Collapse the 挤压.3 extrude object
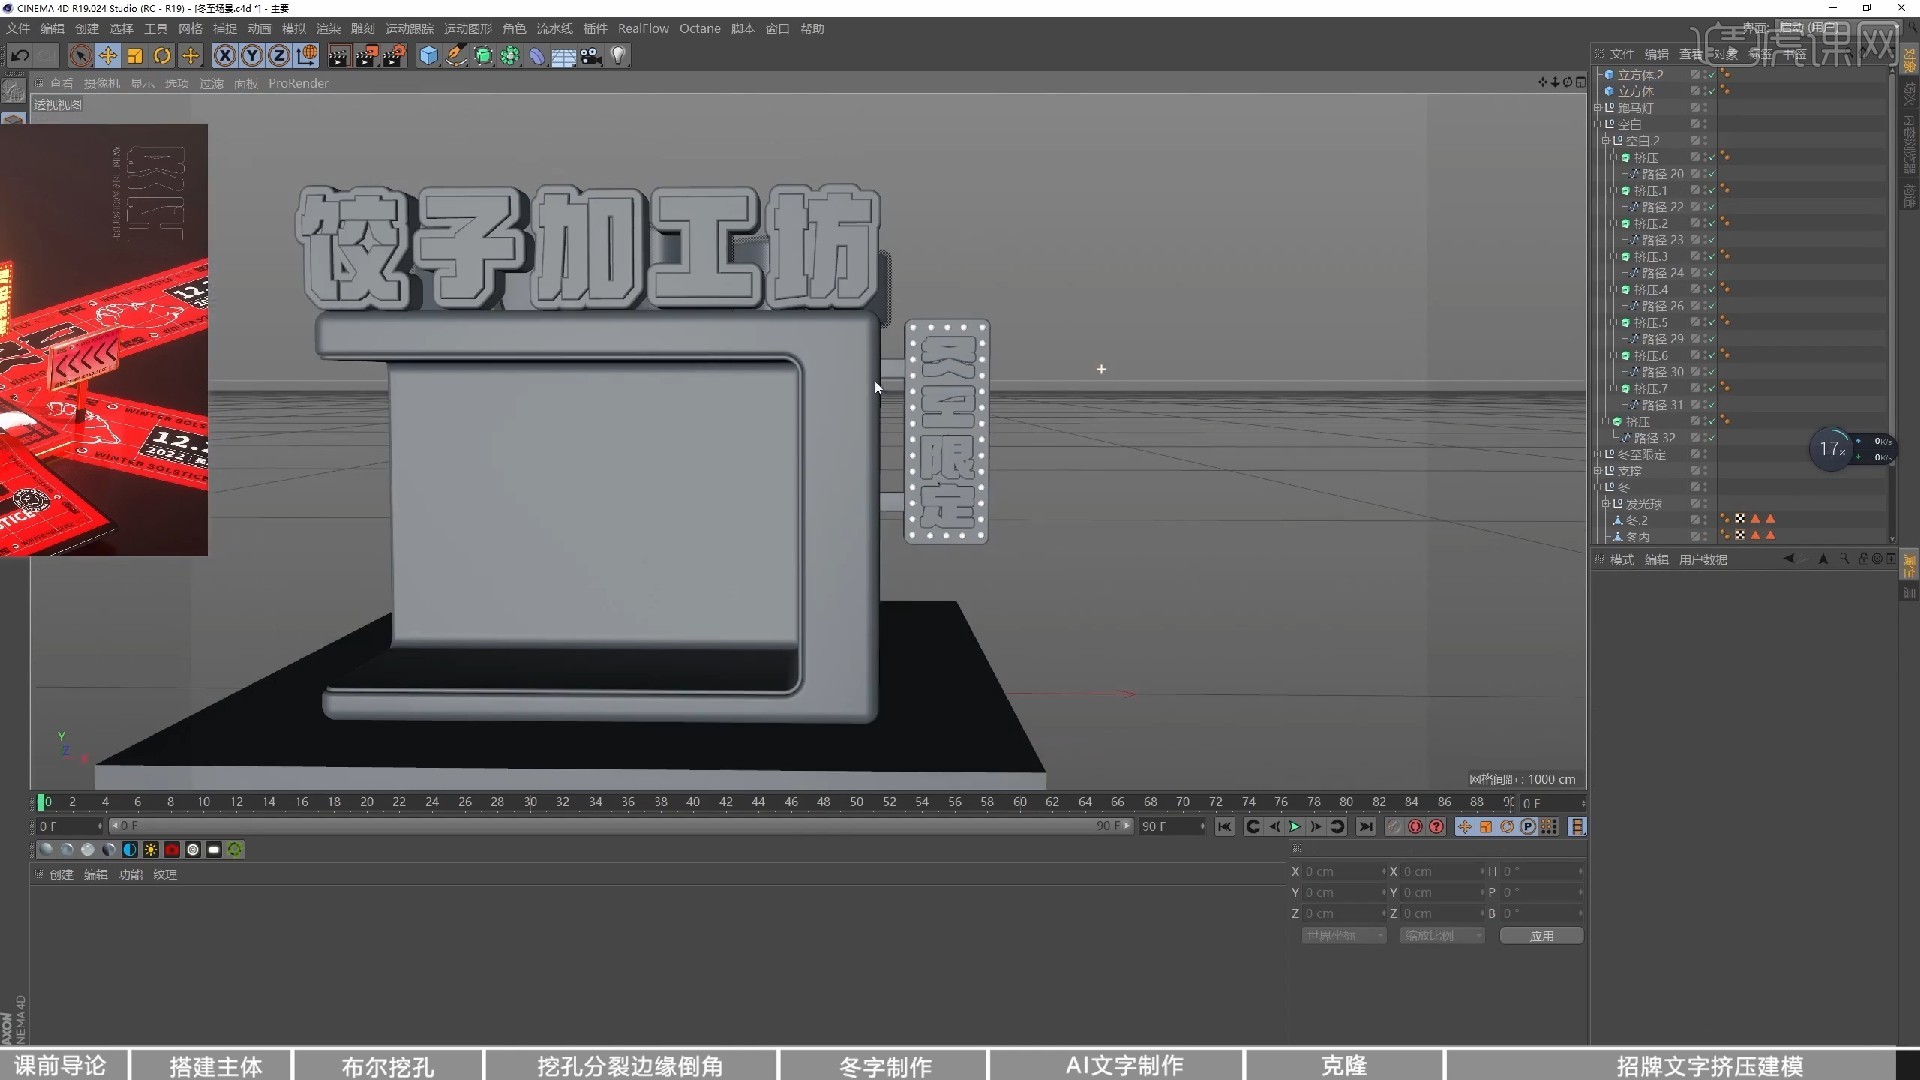 point(1614,257)
